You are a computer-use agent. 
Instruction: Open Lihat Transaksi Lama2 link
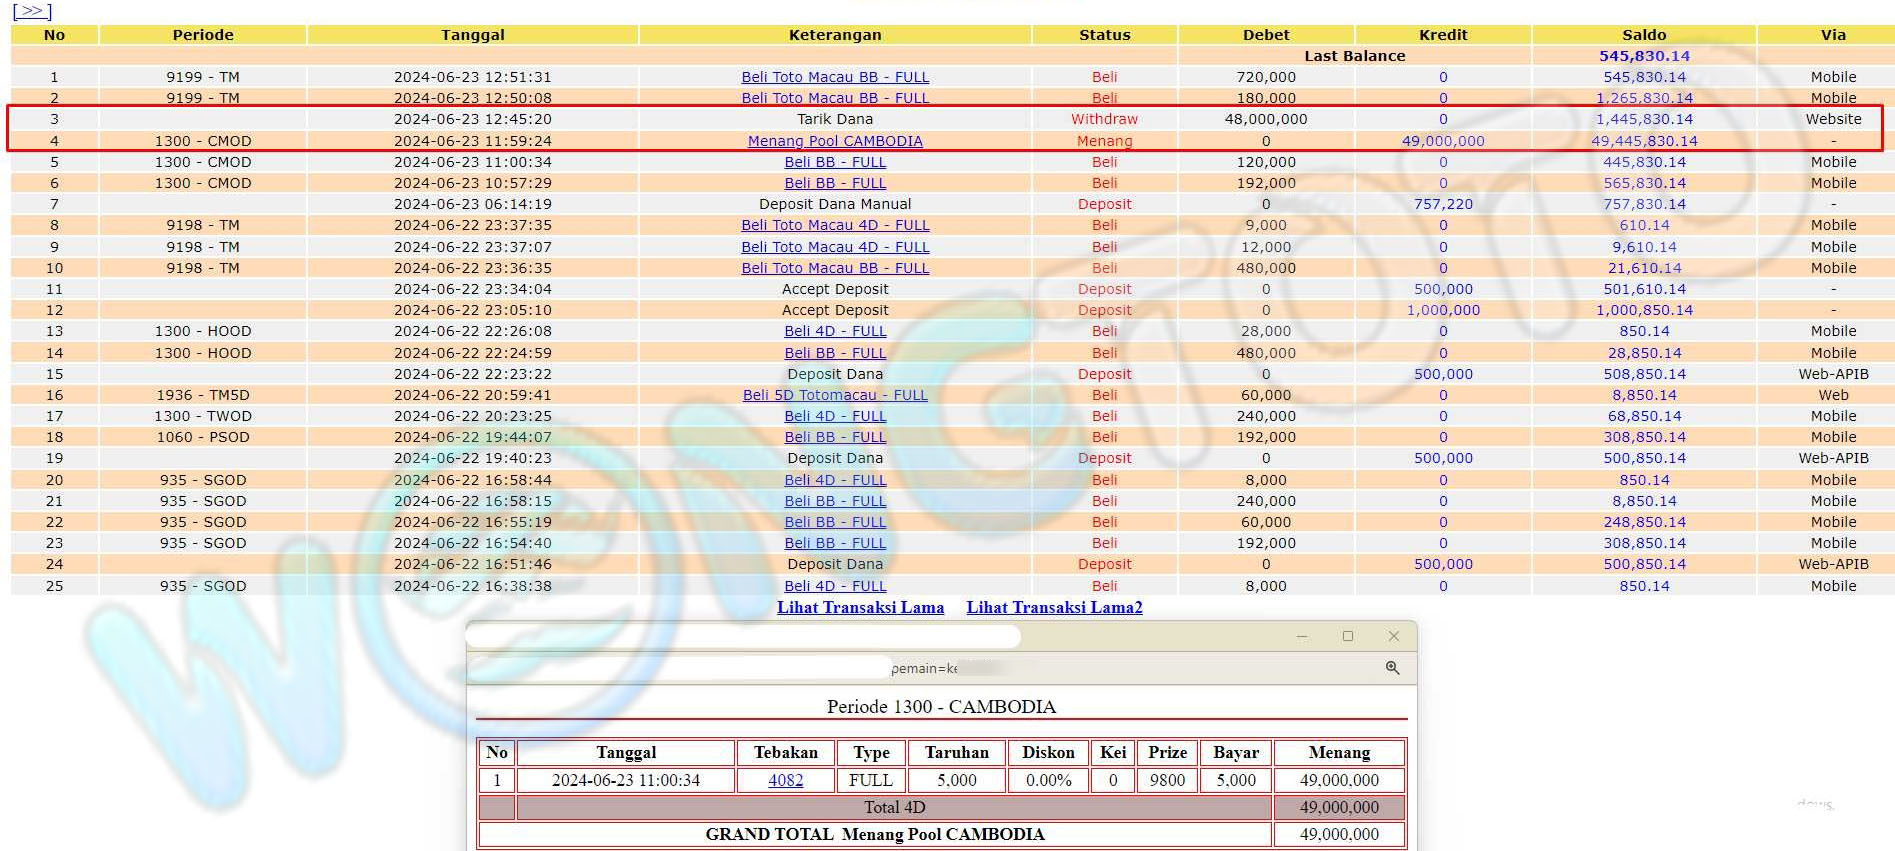tap(1054, 607)
